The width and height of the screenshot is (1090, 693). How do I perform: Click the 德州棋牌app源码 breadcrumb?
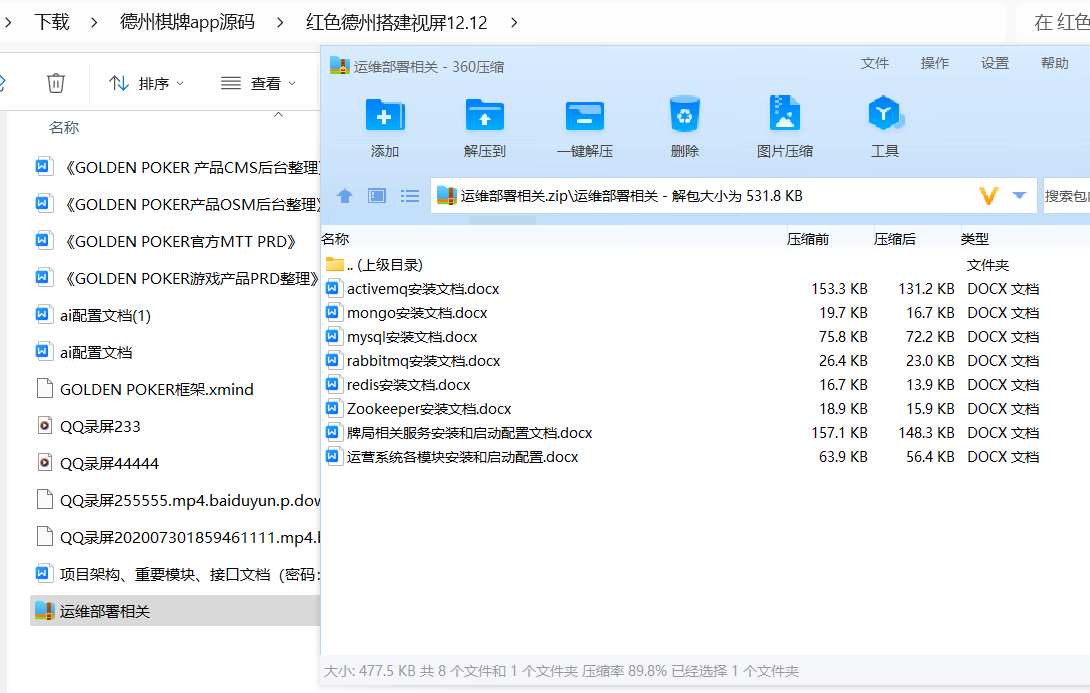[187, 22]
